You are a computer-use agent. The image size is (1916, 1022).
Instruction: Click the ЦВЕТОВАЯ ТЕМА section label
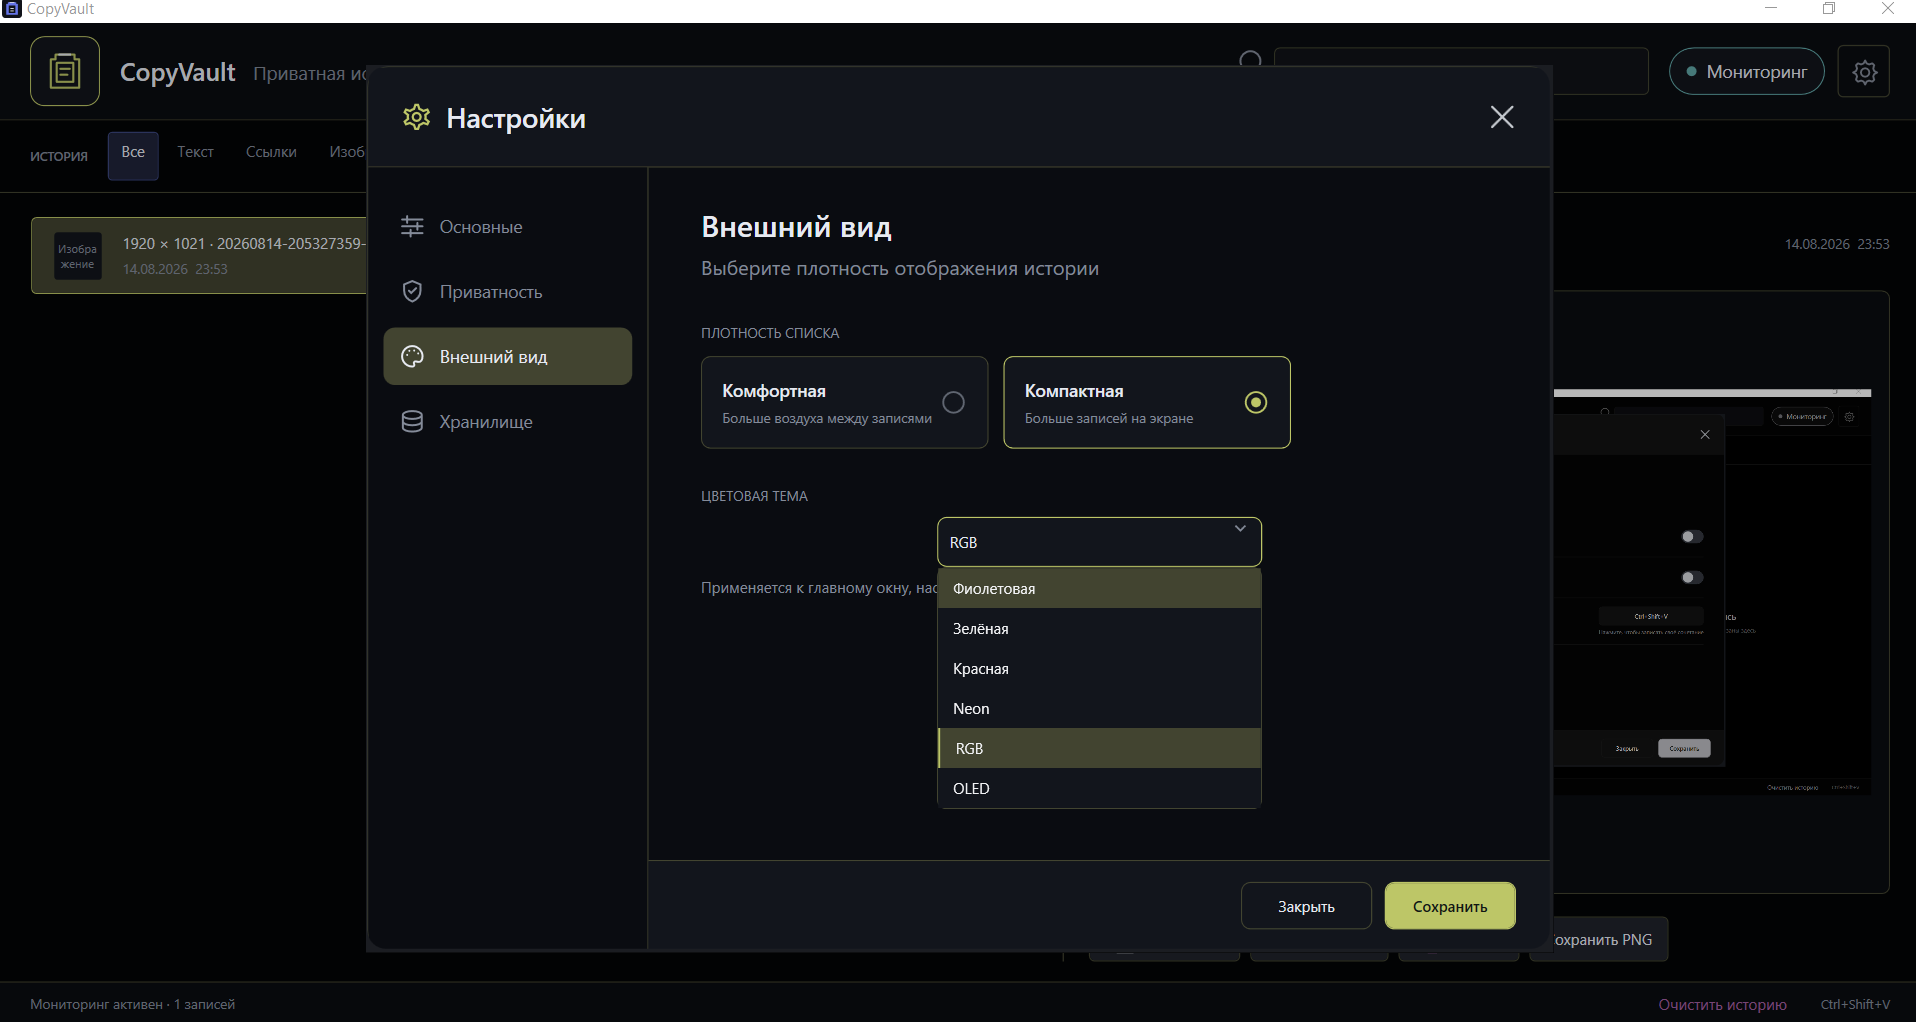754,496
